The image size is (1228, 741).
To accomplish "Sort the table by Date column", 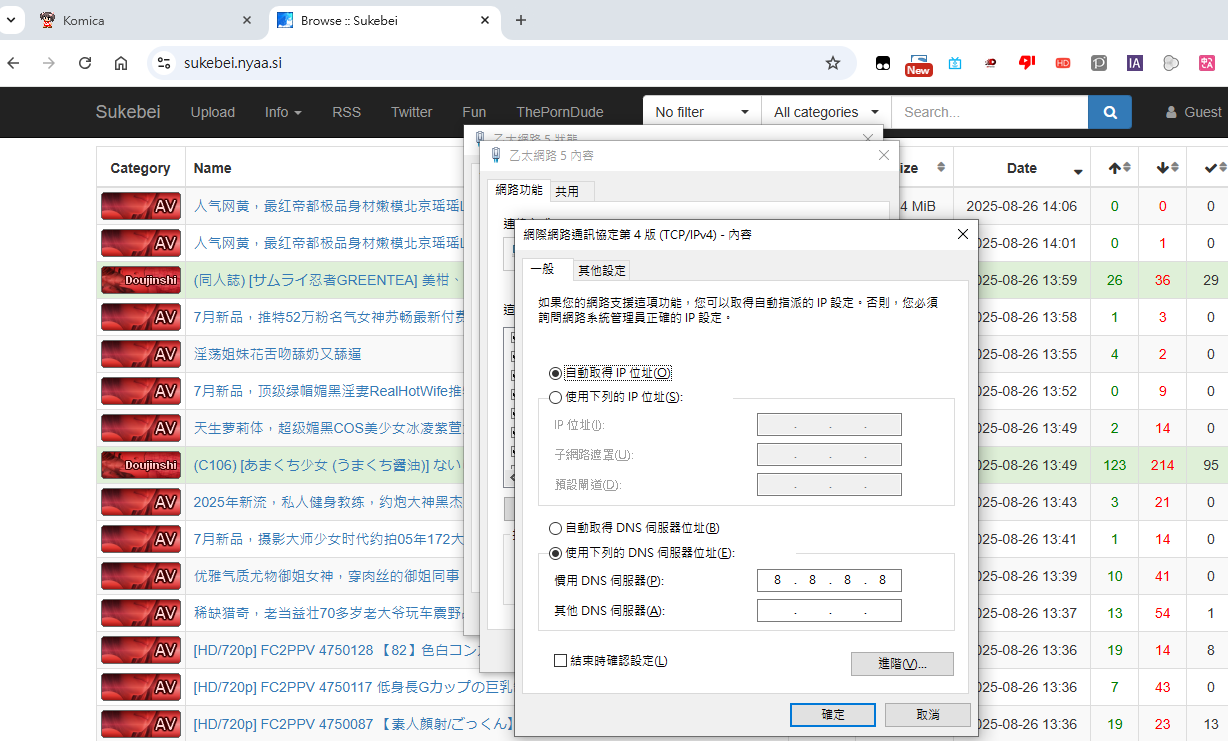I will 1021,168.
